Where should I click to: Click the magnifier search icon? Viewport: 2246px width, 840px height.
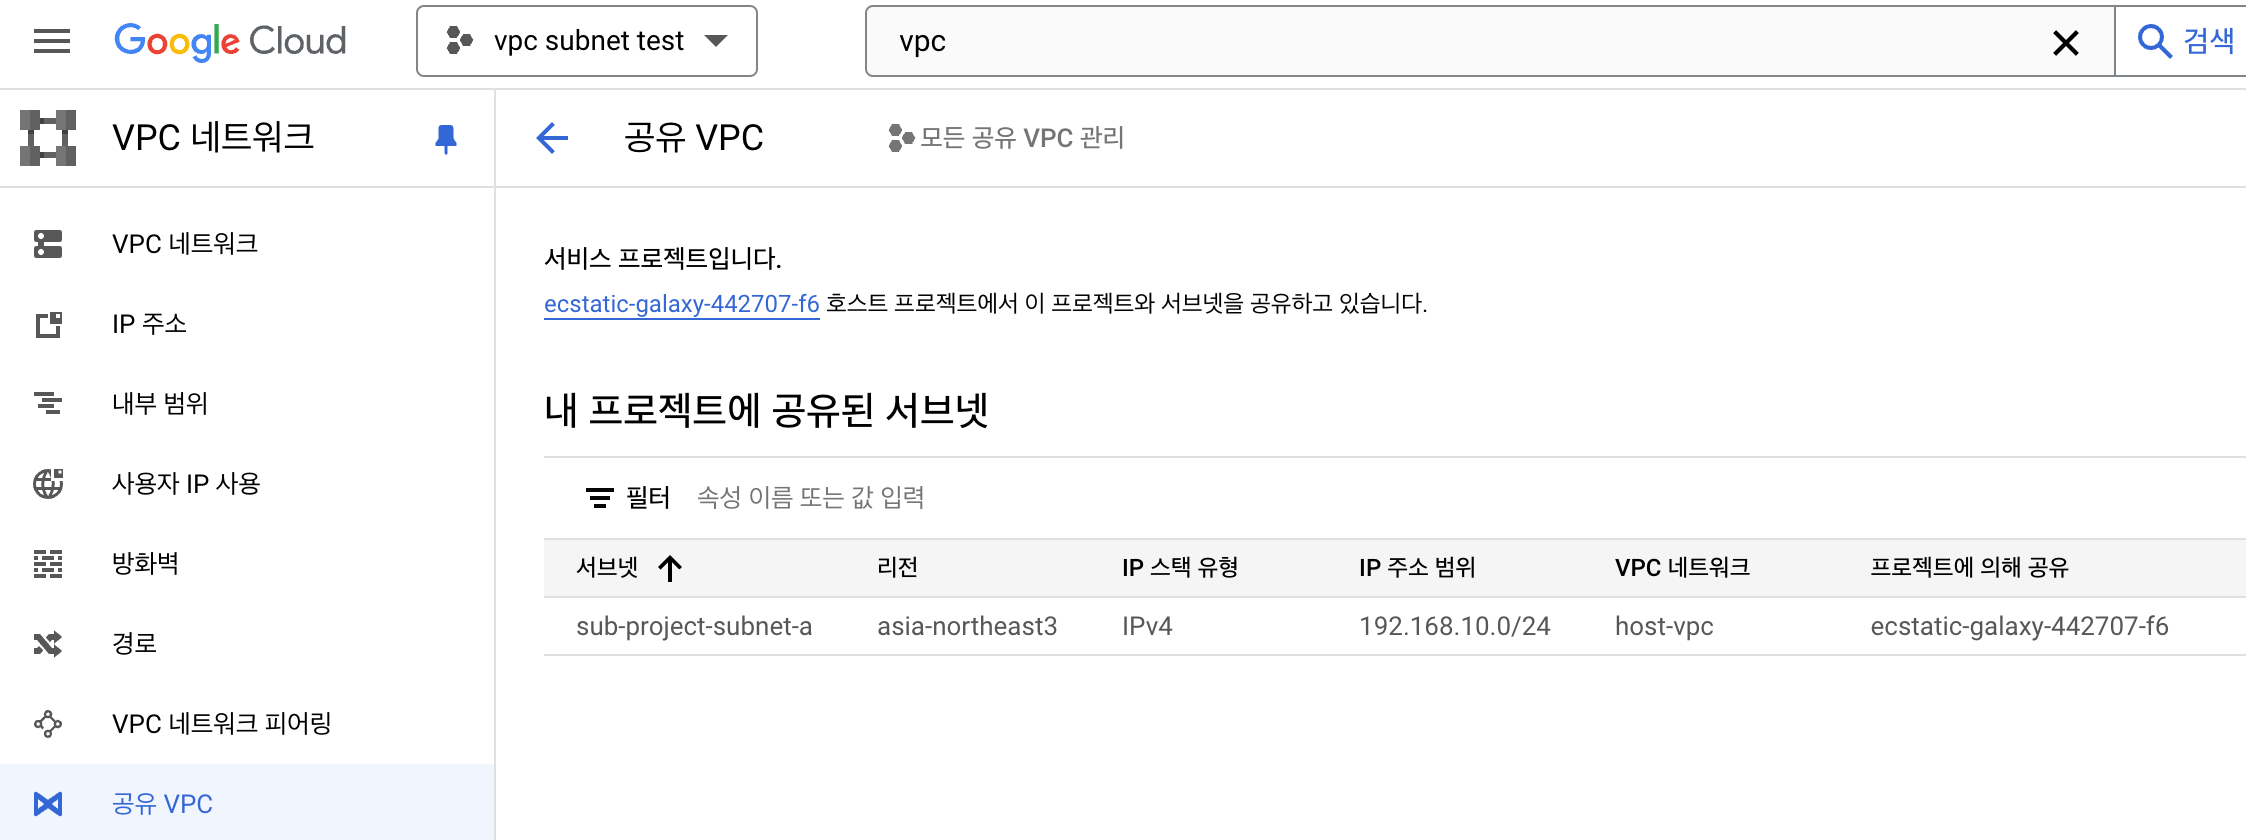point(2154,41)
